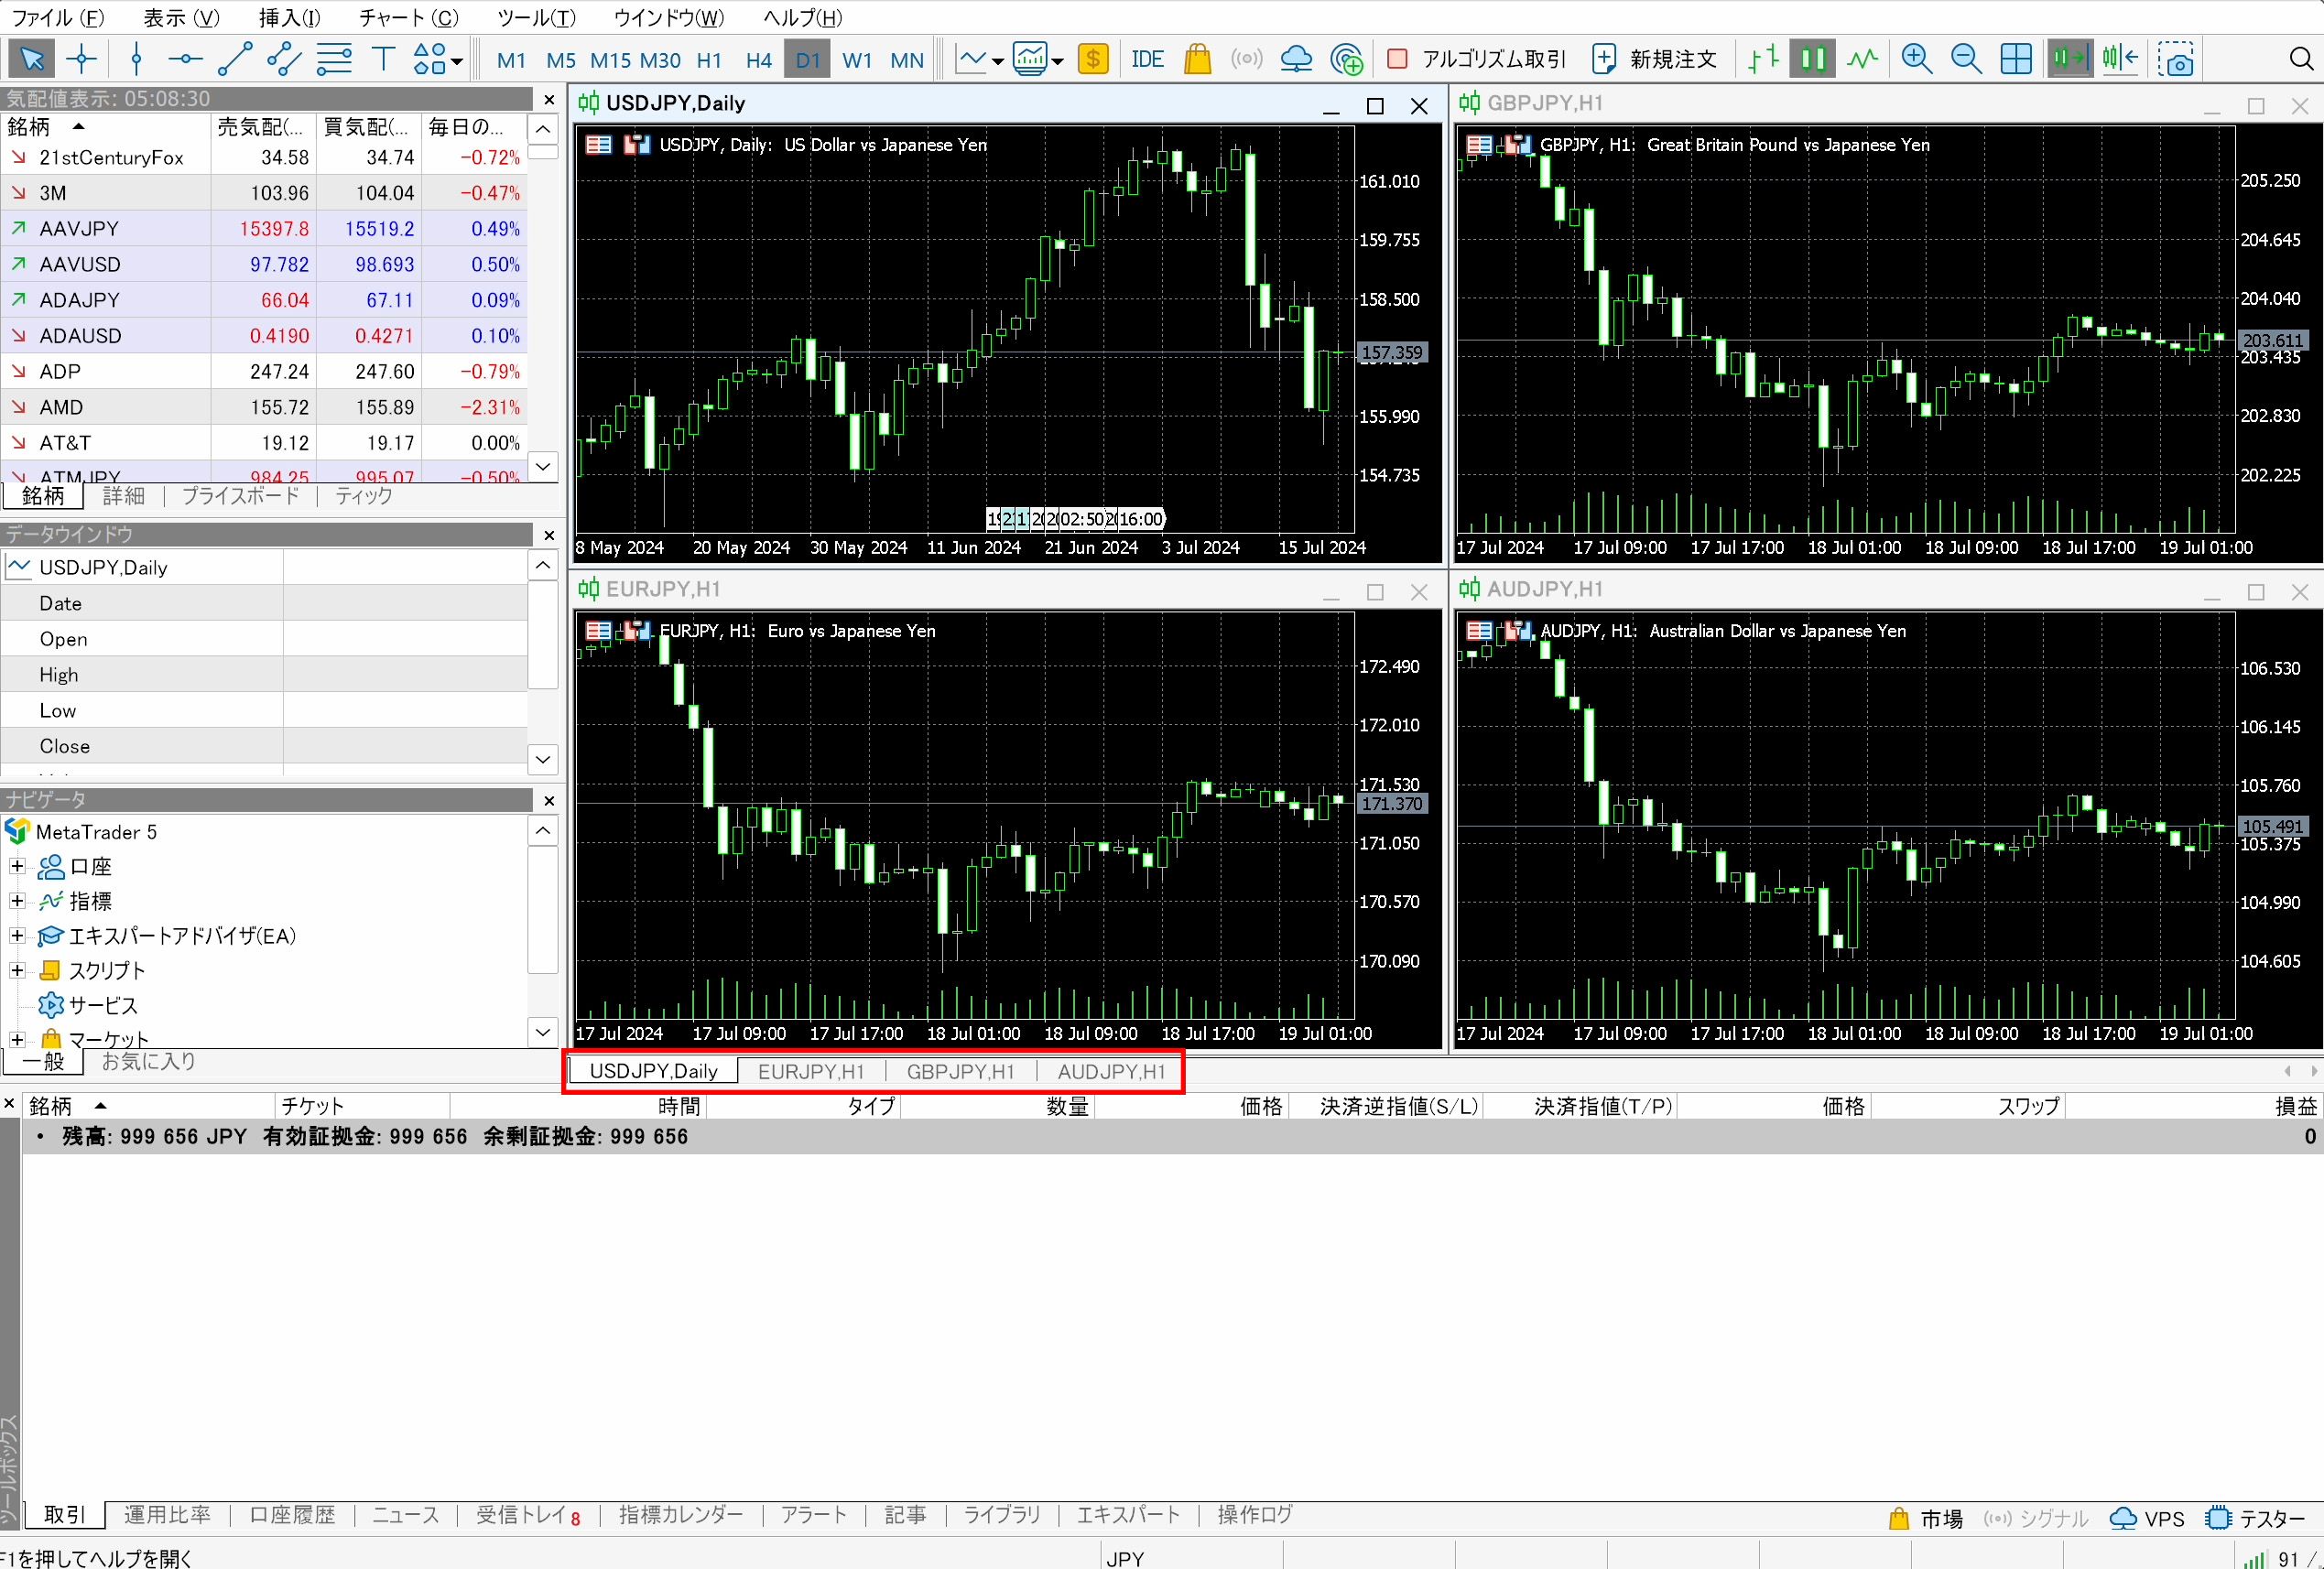Select the AMD row in Market Watch

coord(61,407)
